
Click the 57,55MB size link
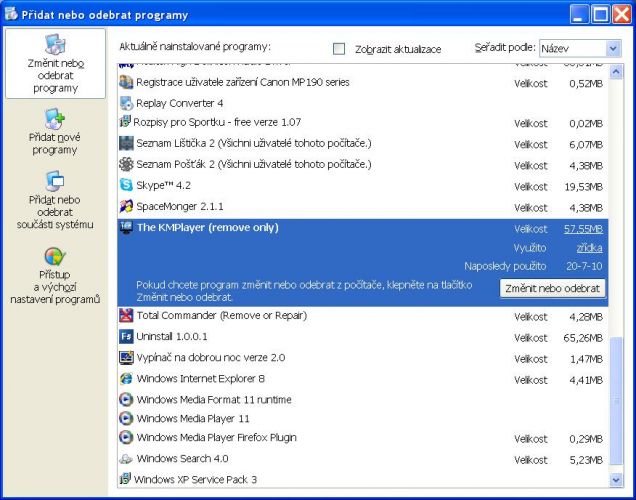click(583, 229)
